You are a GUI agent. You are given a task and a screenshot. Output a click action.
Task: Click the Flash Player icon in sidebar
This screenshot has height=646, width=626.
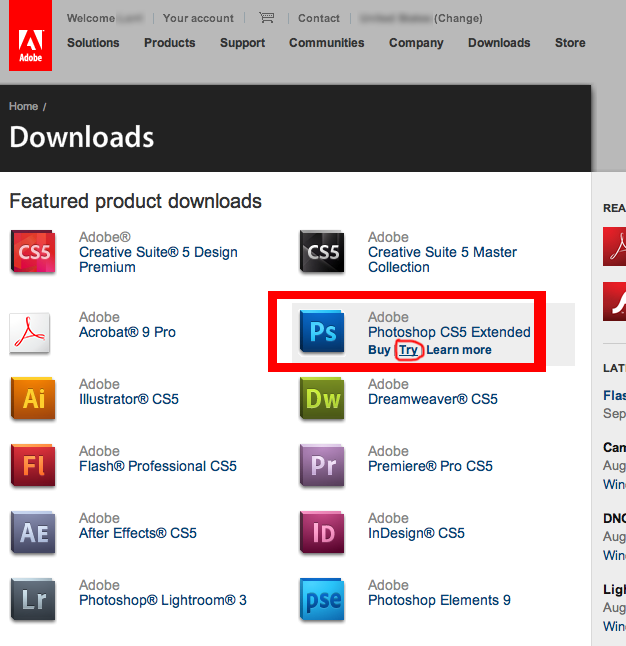[x=614, y=301]
